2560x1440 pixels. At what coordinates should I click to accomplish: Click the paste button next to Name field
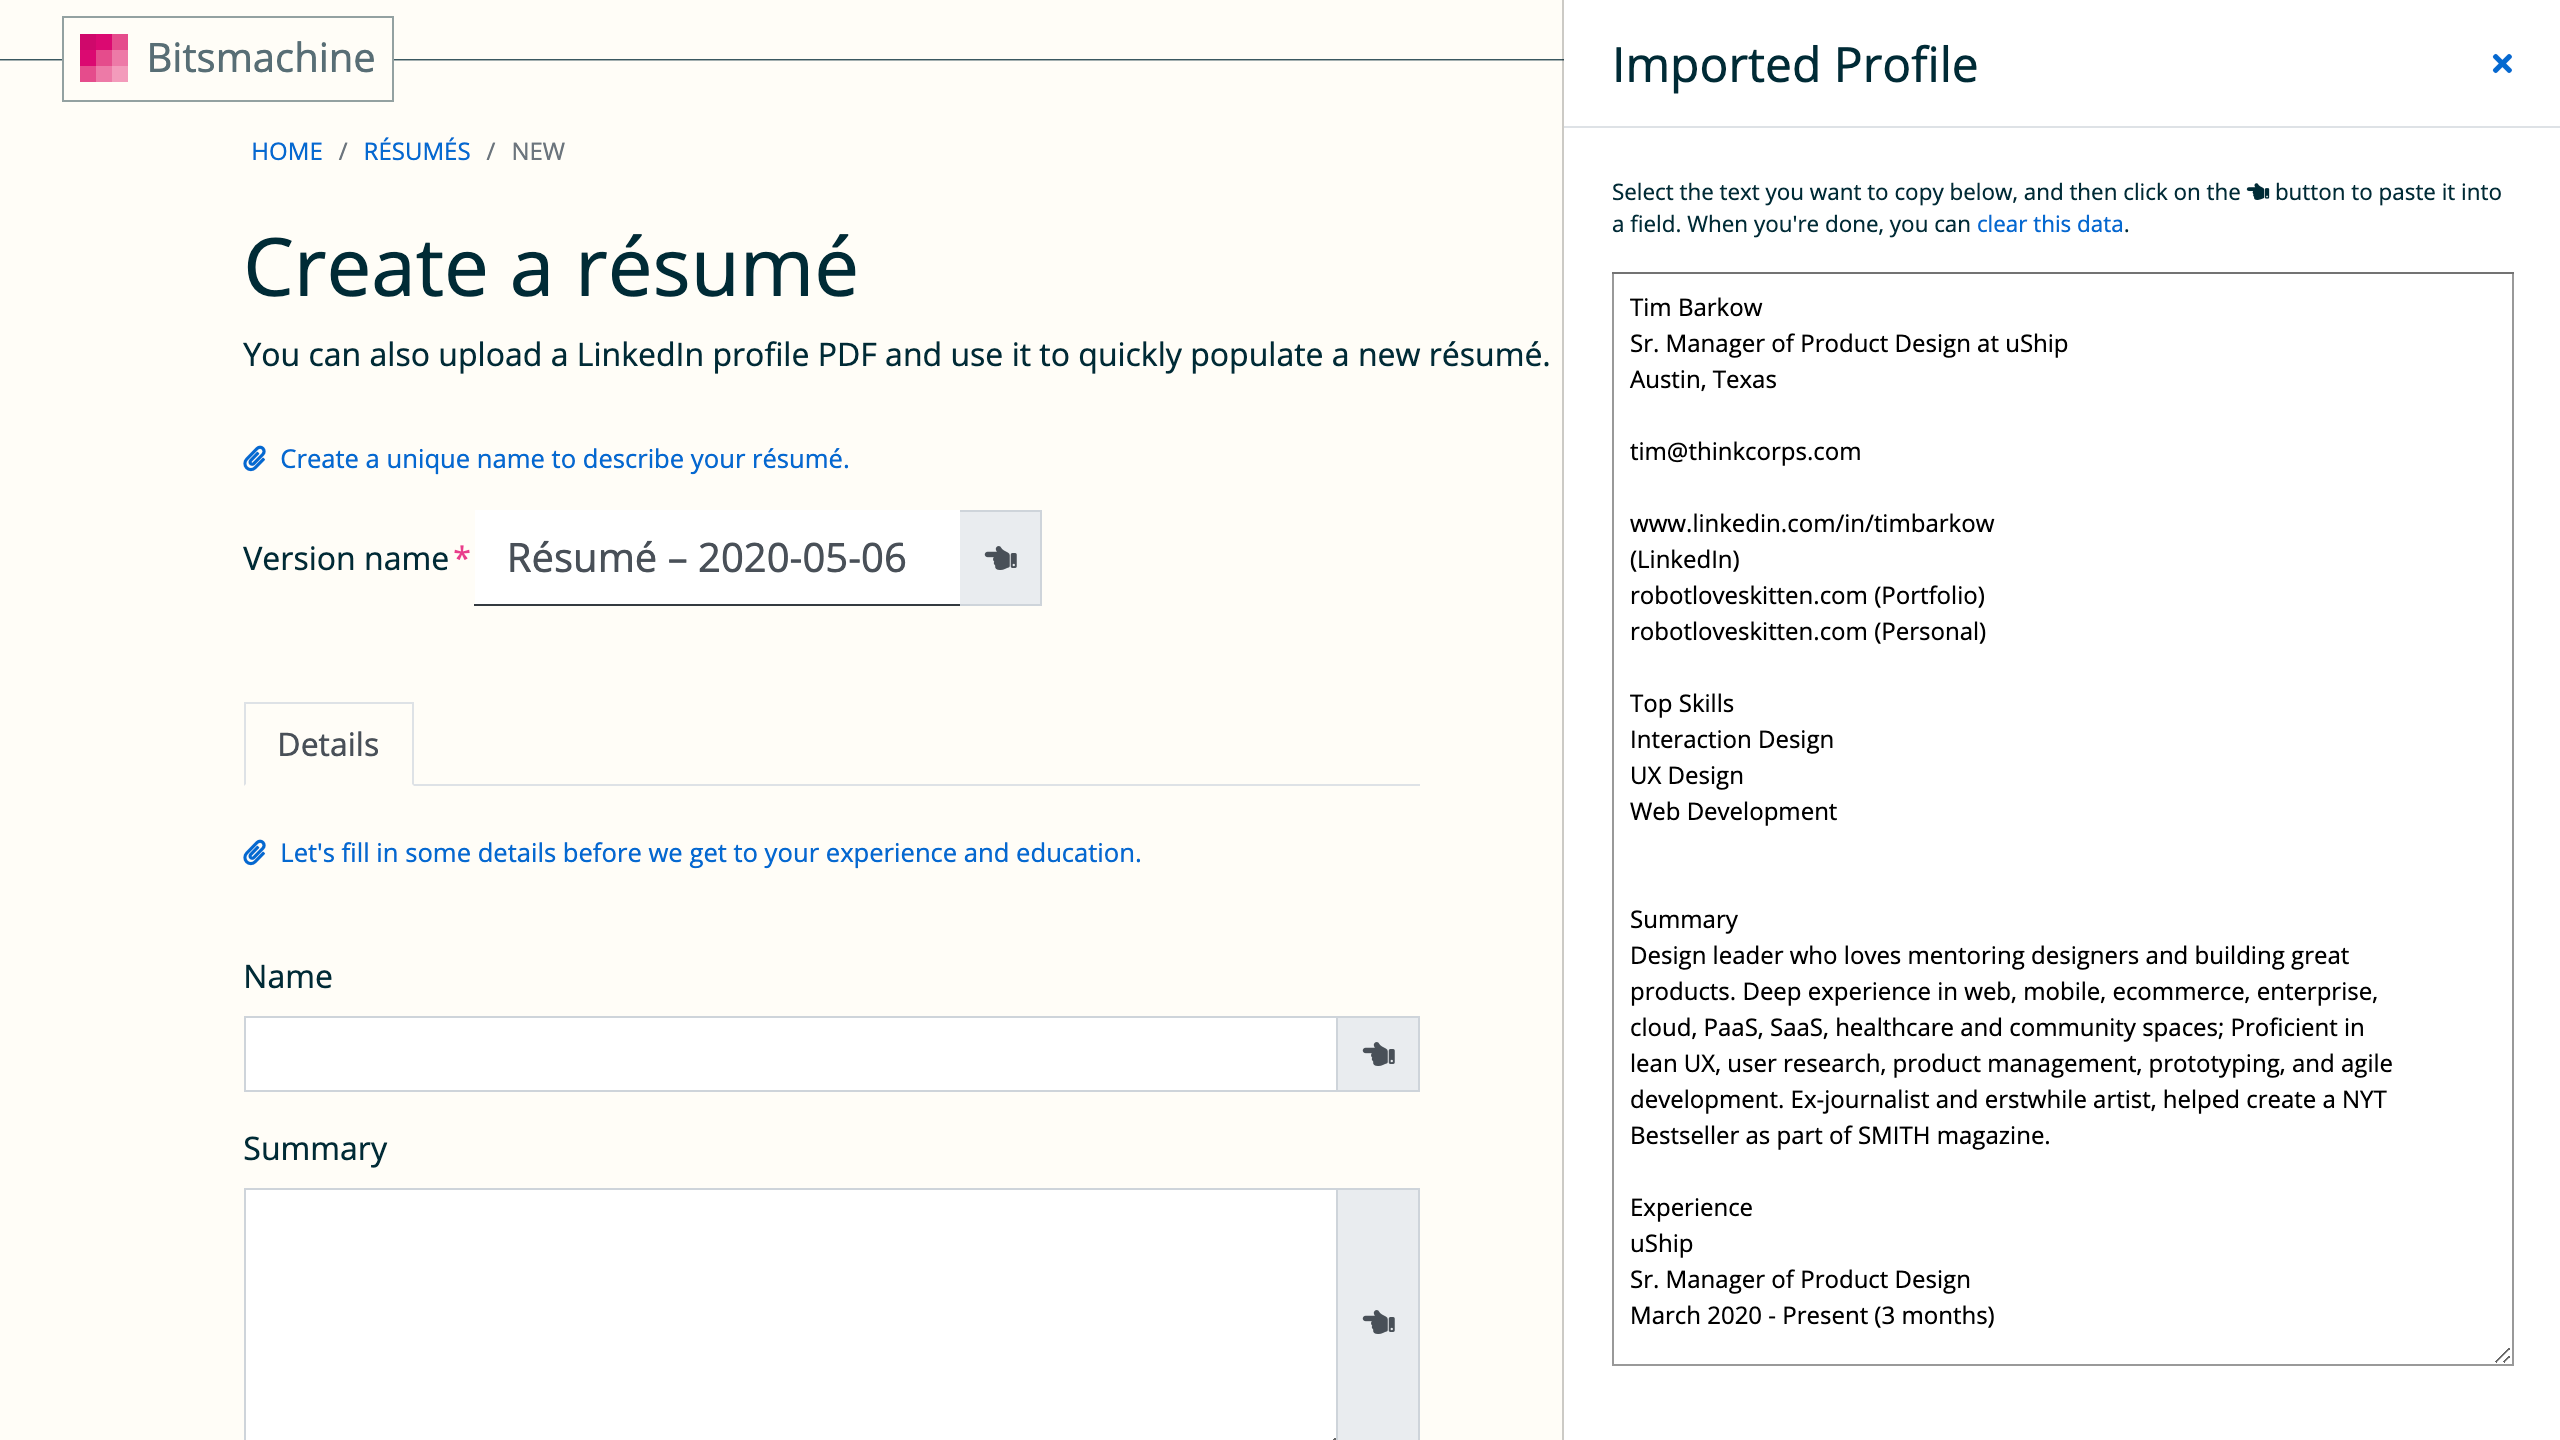[1378, 1054]
